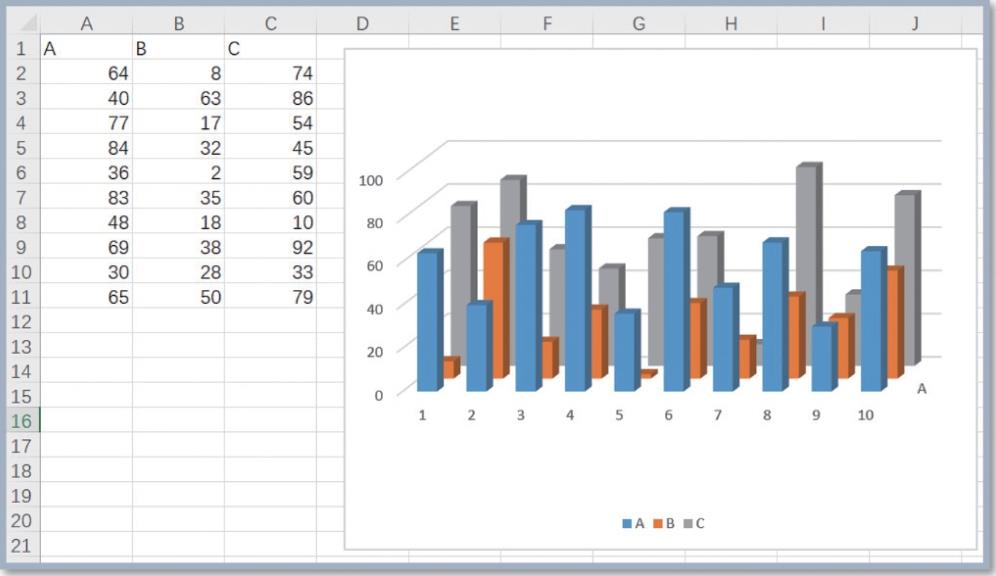Click cell B1 containing the text B

click(178, 48)
